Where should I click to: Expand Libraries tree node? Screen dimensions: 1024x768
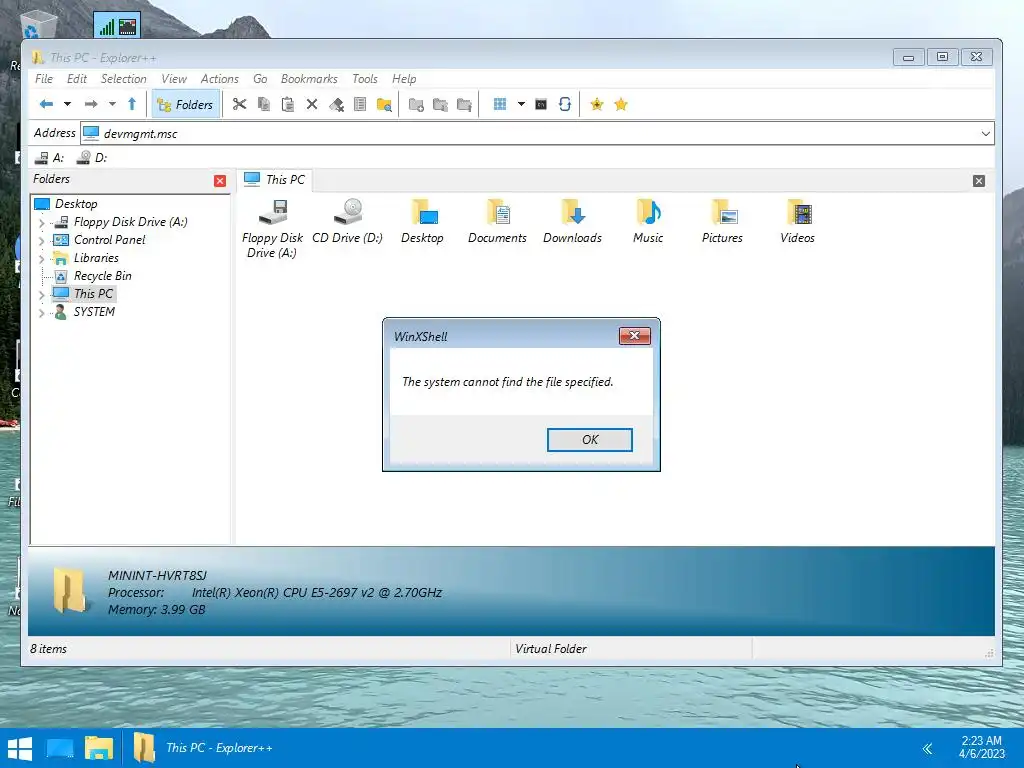click(42, 259)
